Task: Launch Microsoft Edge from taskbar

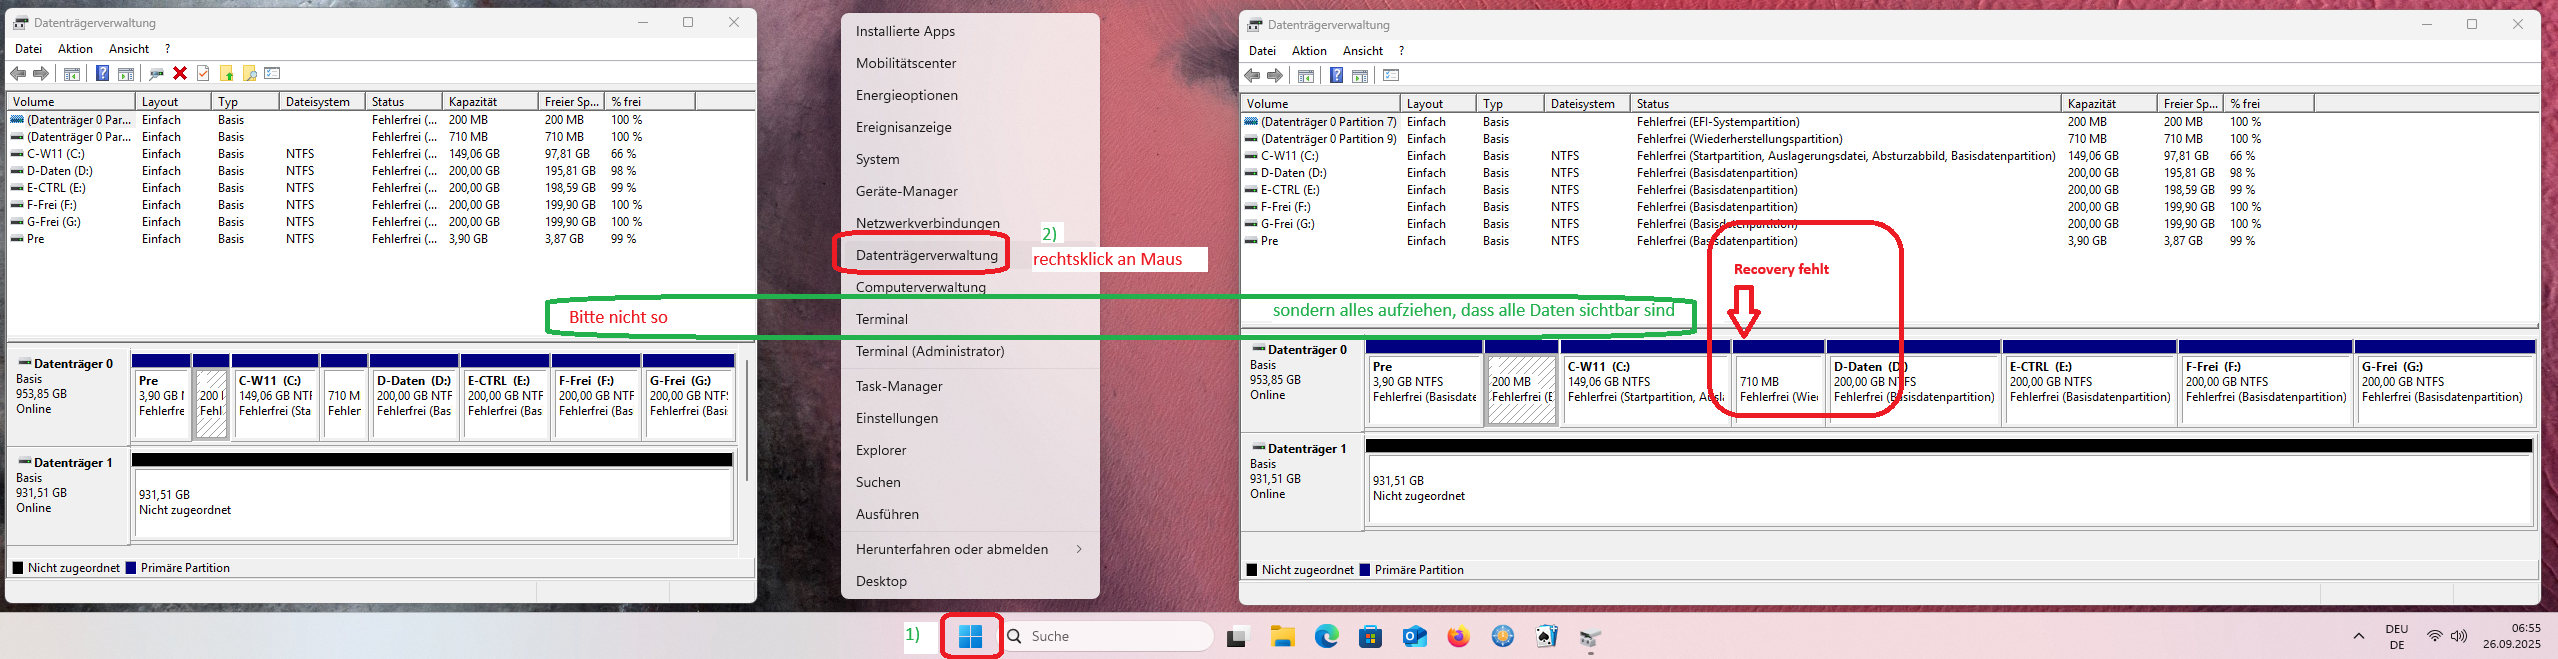Action: pos(1326,636)
